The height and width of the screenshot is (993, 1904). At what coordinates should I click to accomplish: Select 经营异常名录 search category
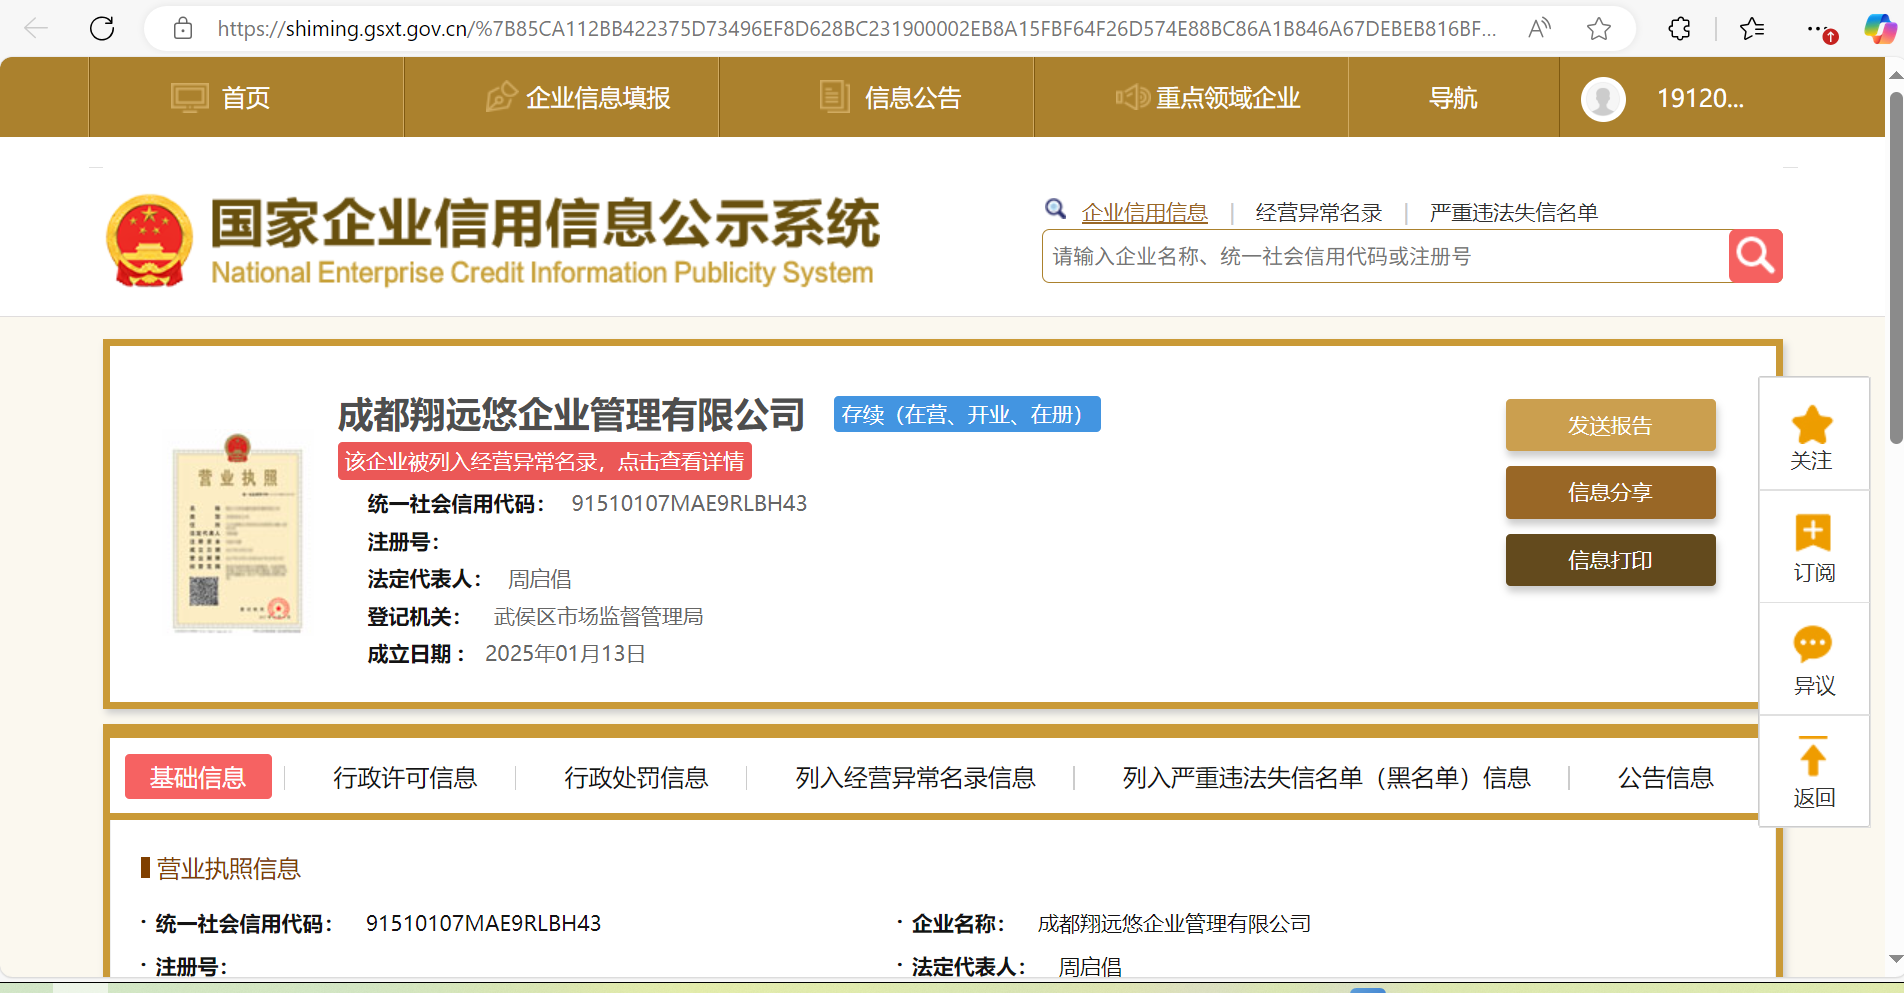[1318, 213]
